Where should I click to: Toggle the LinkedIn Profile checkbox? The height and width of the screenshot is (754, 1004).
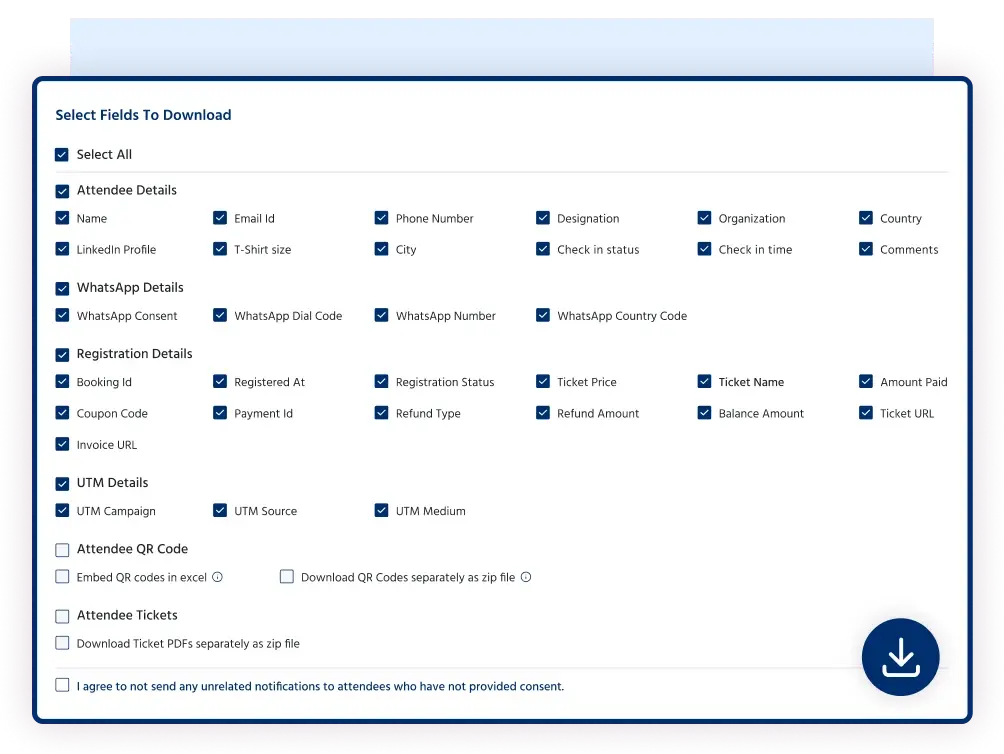[x=62, y=248]
